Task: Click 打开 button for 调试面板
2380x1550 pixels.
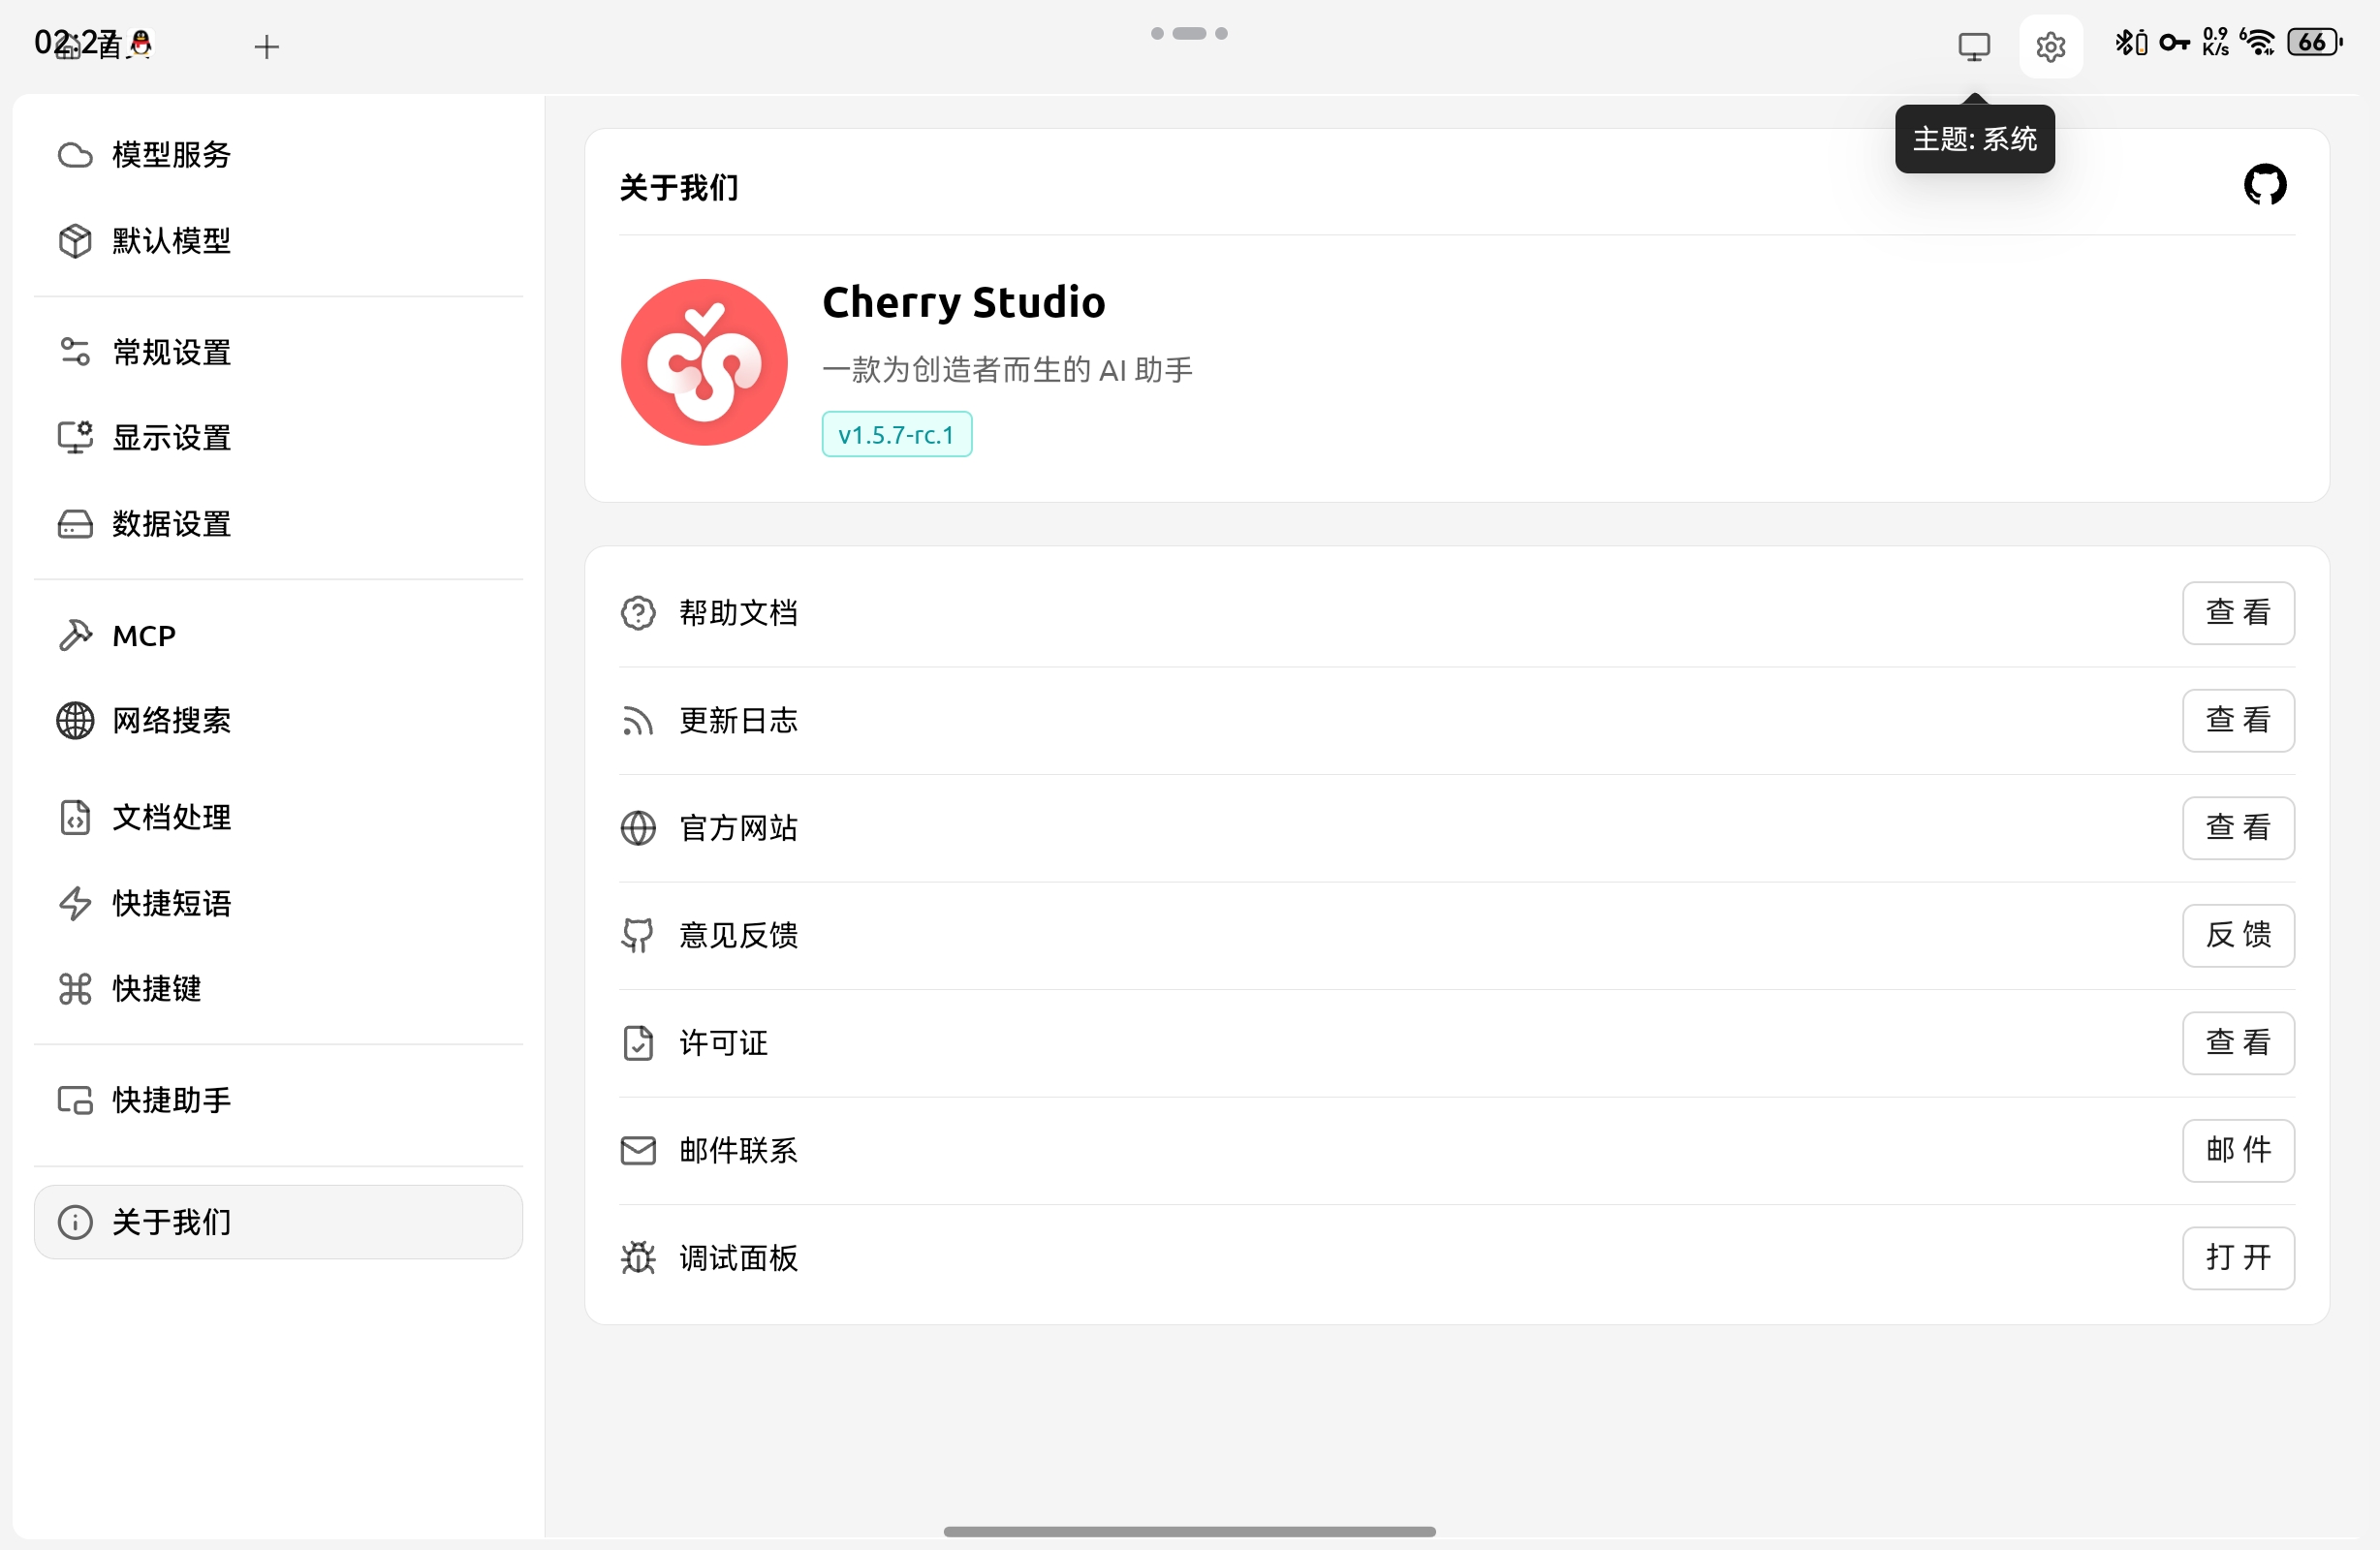Action: pos(2238,1258)
